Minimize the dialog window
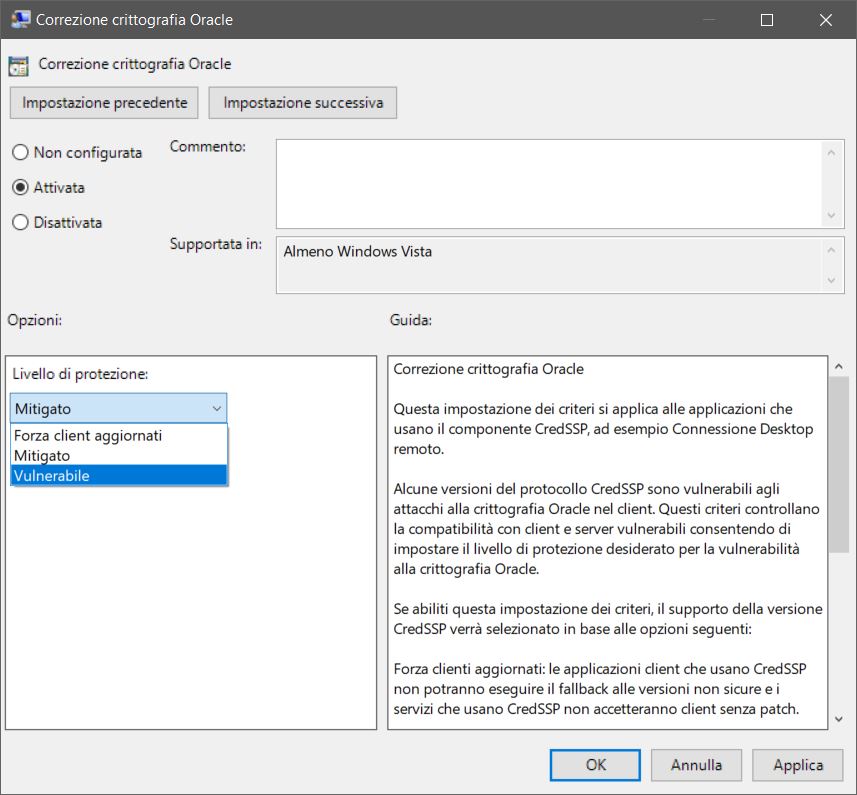Image resolution: width=857 pixels, height=795 pixels. 709,20
